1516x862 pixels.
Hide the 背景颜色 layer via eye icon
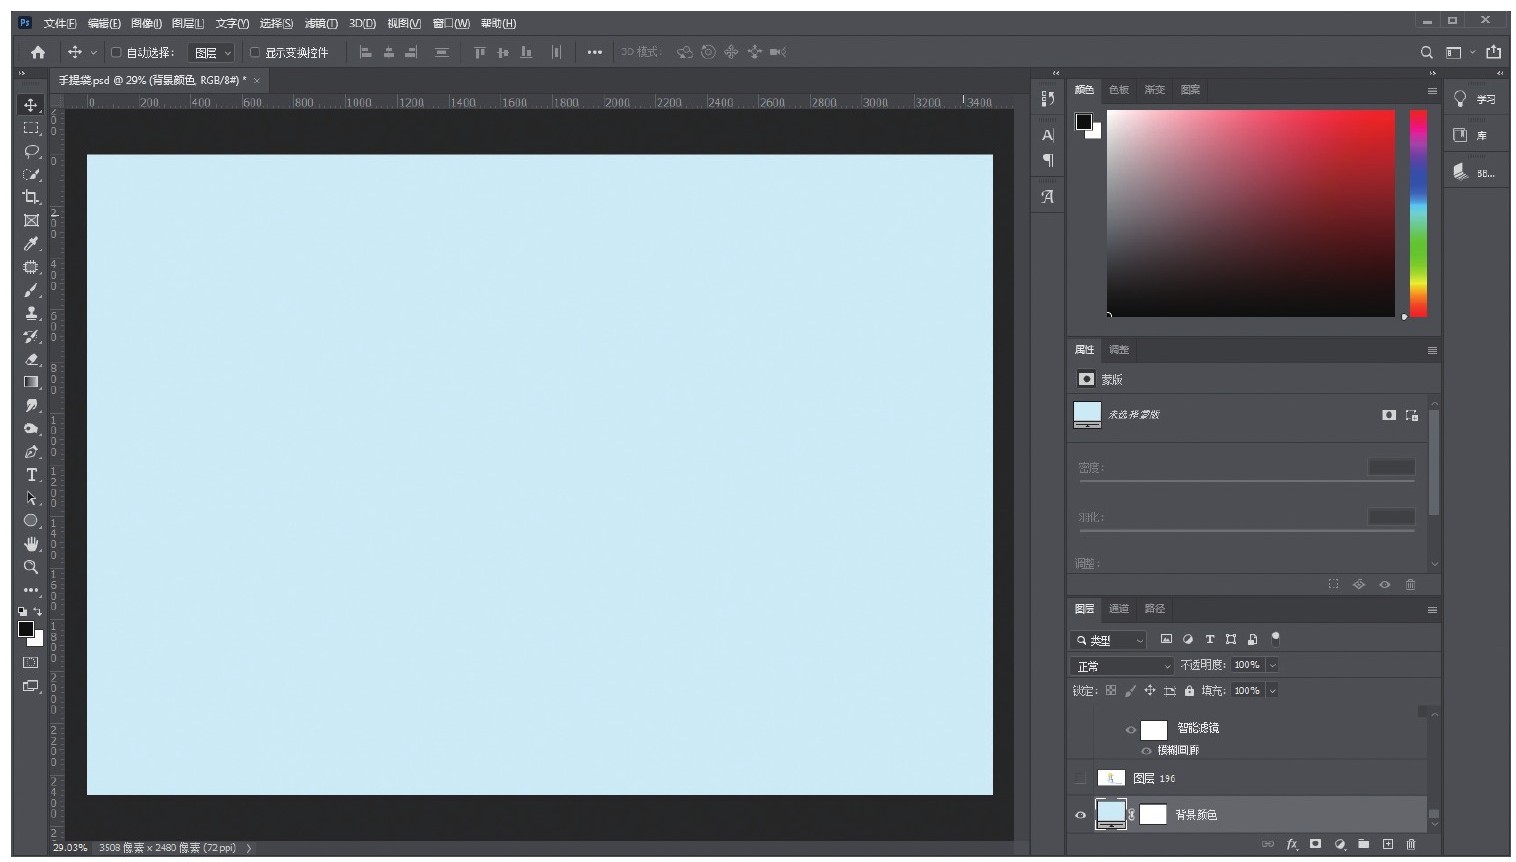[x=1080, y=815]
